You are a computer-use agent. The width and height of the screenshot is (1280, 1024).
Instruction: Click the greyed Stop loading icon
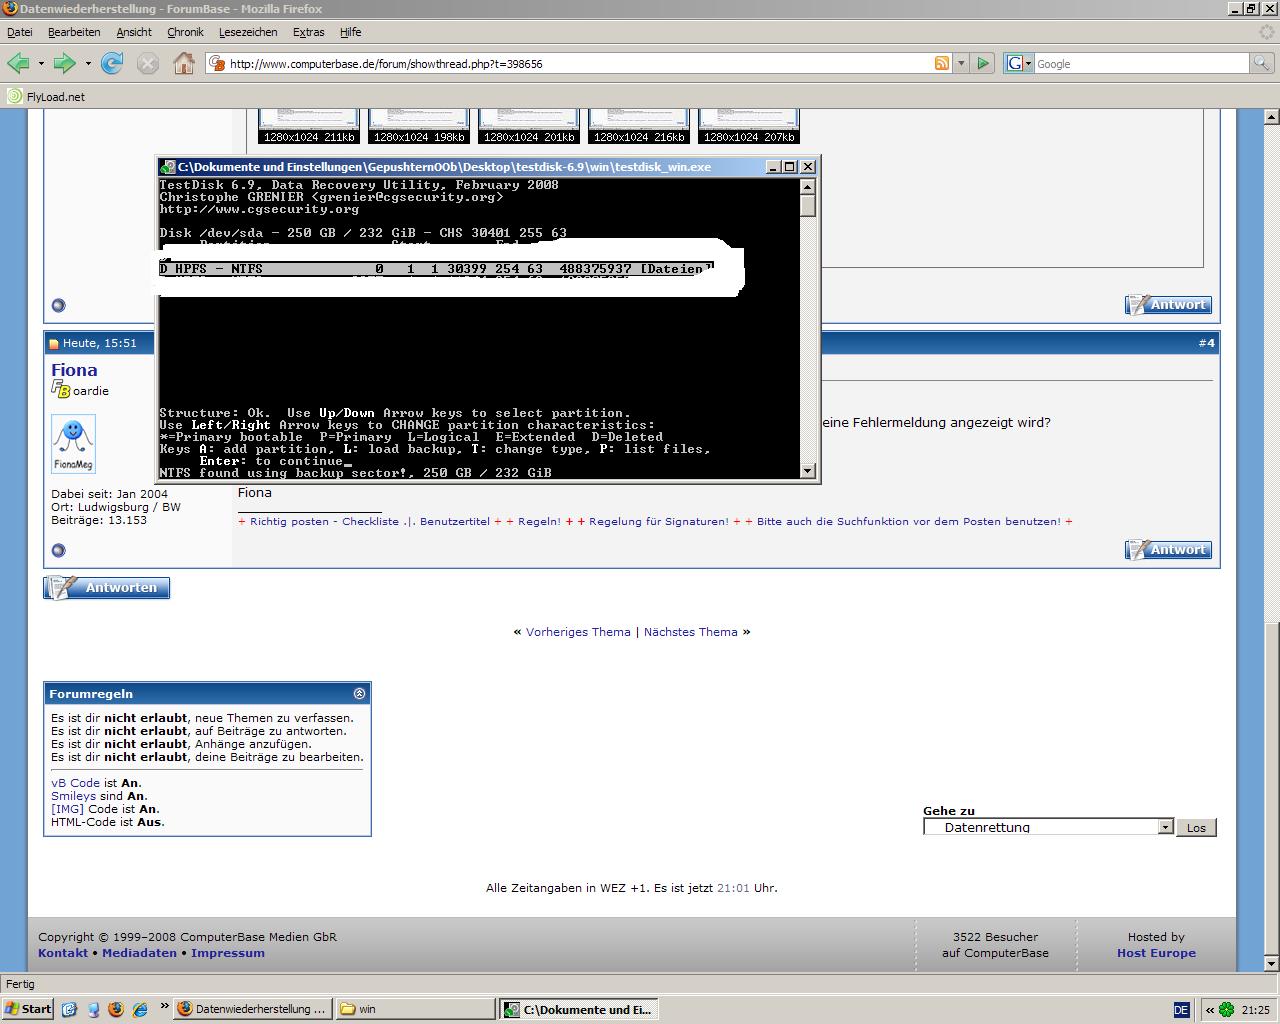tap(148, 63)
